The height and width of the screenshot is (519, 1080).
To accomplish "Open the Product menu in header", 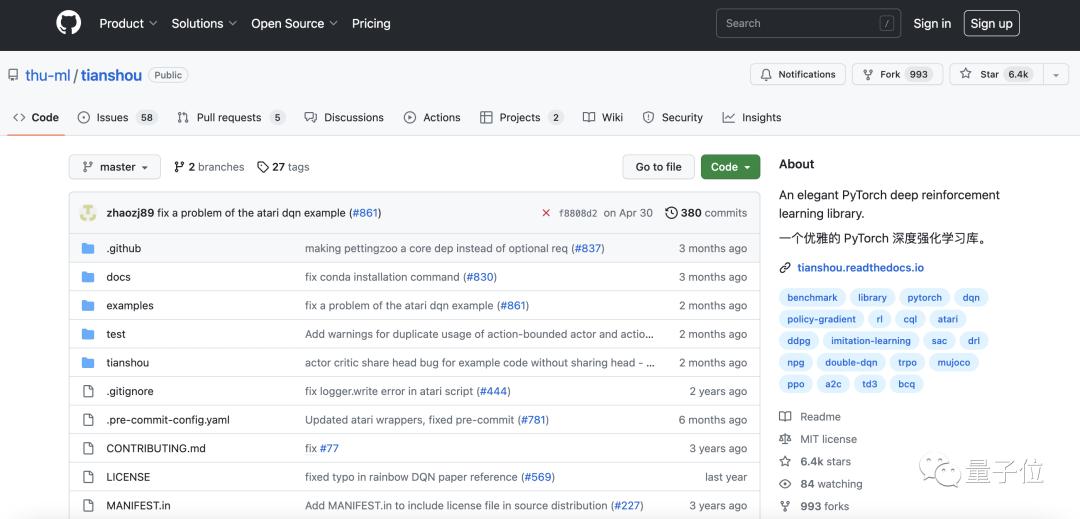I will [128, 24].
